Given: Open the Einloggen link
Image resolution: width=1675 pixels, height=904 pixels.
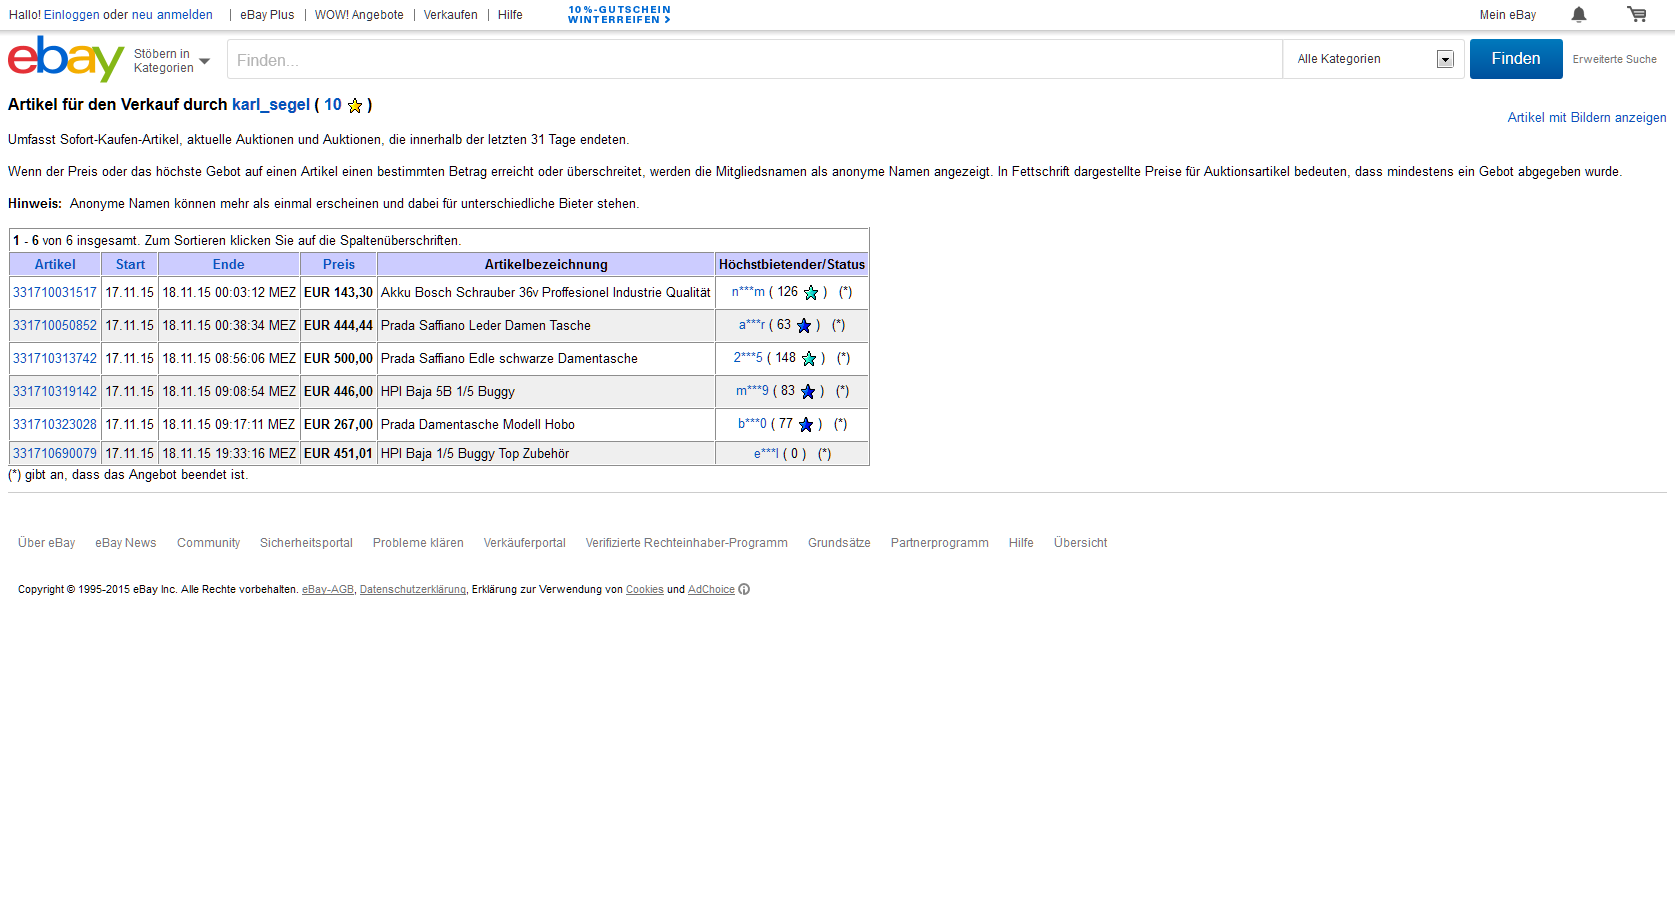Looking at the screenshot, I should (x=71, y=15).
